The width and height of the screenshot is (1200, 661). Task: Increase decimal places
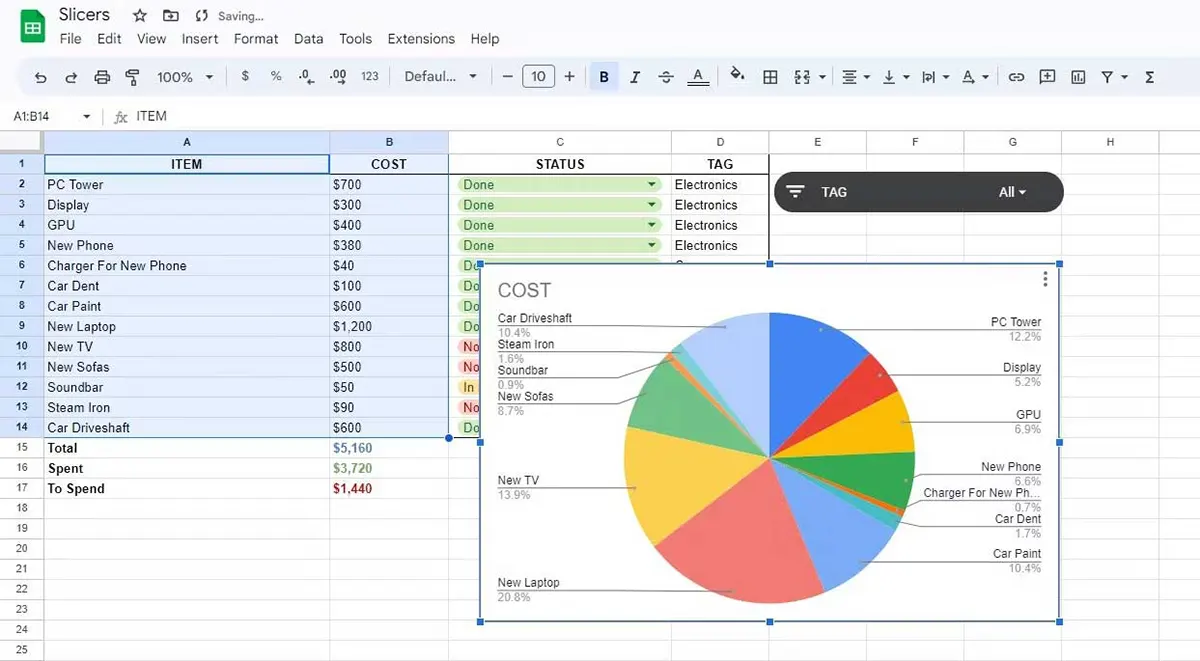point(336,76)
